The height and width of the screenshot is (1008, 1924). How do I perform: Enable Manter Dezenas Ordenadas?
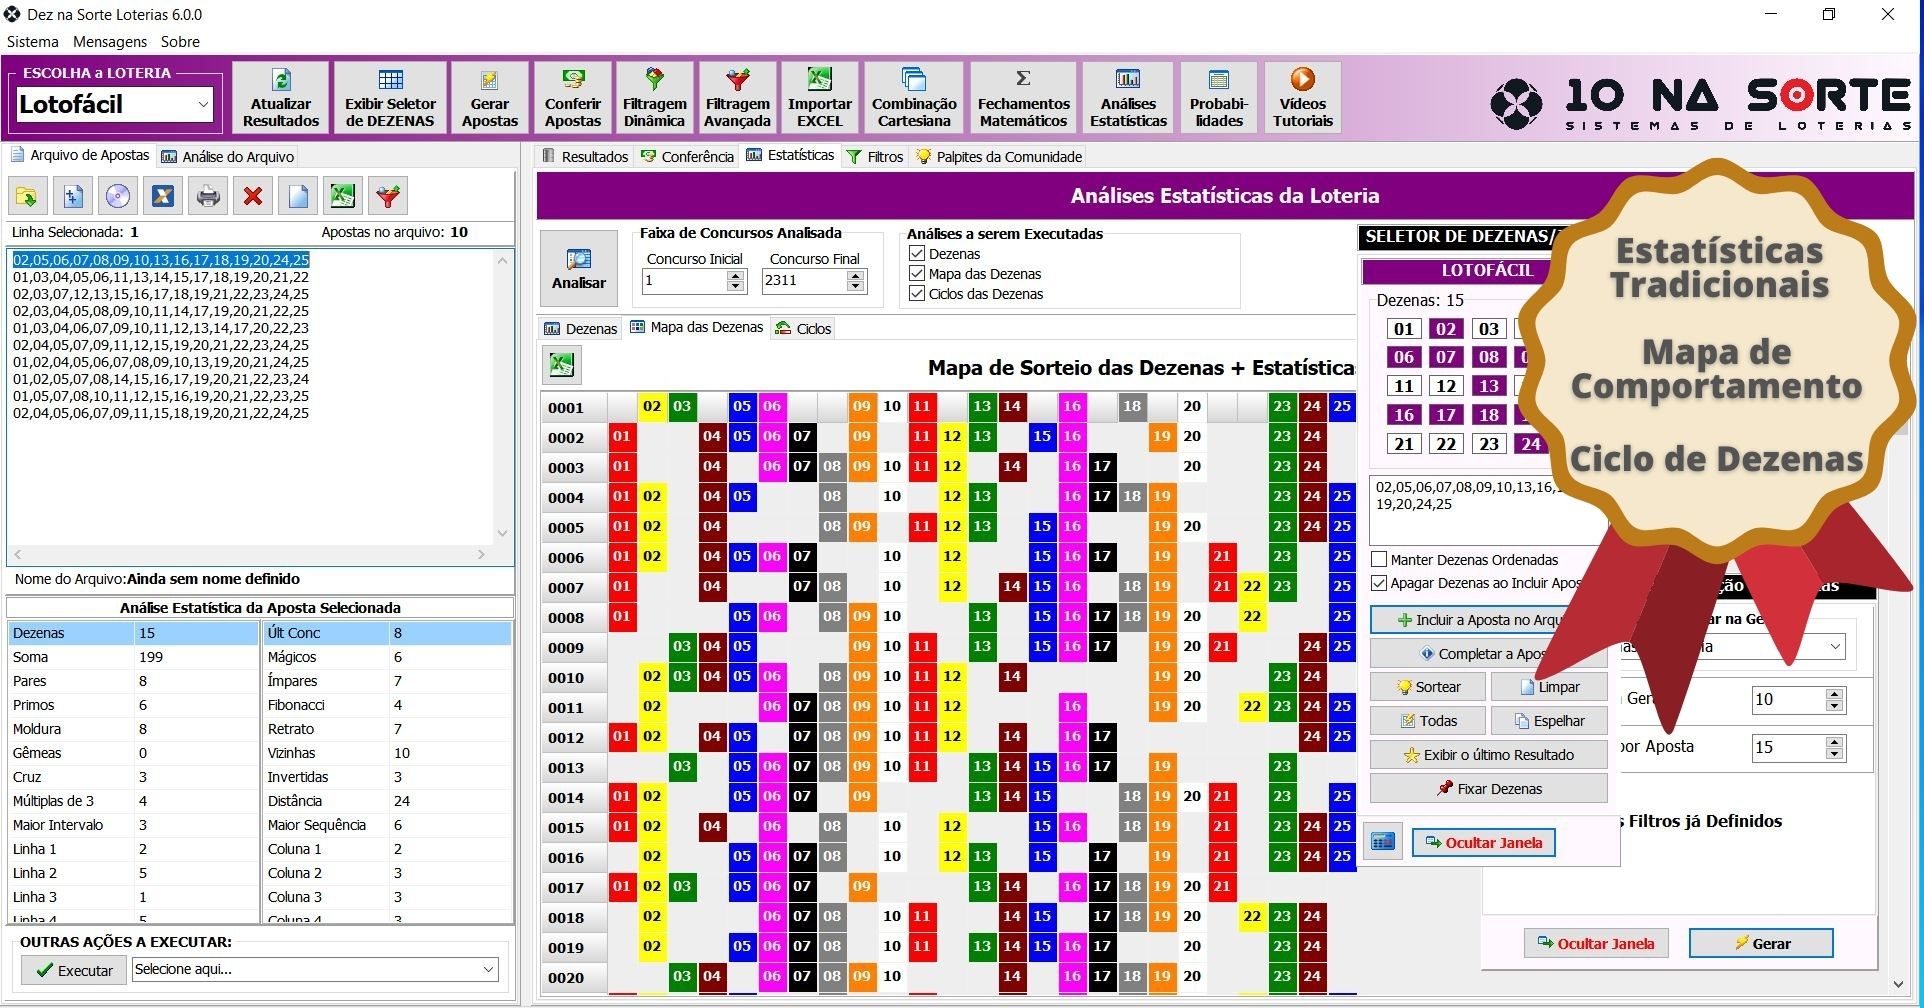pos(1380,560)
